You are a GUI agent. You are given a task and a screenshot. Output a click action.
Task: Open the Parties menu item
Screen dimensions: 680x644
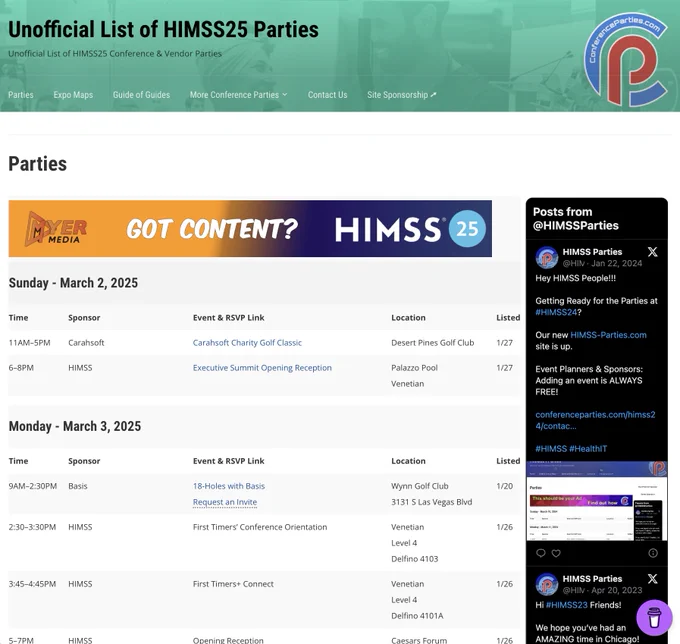(21, 95)
